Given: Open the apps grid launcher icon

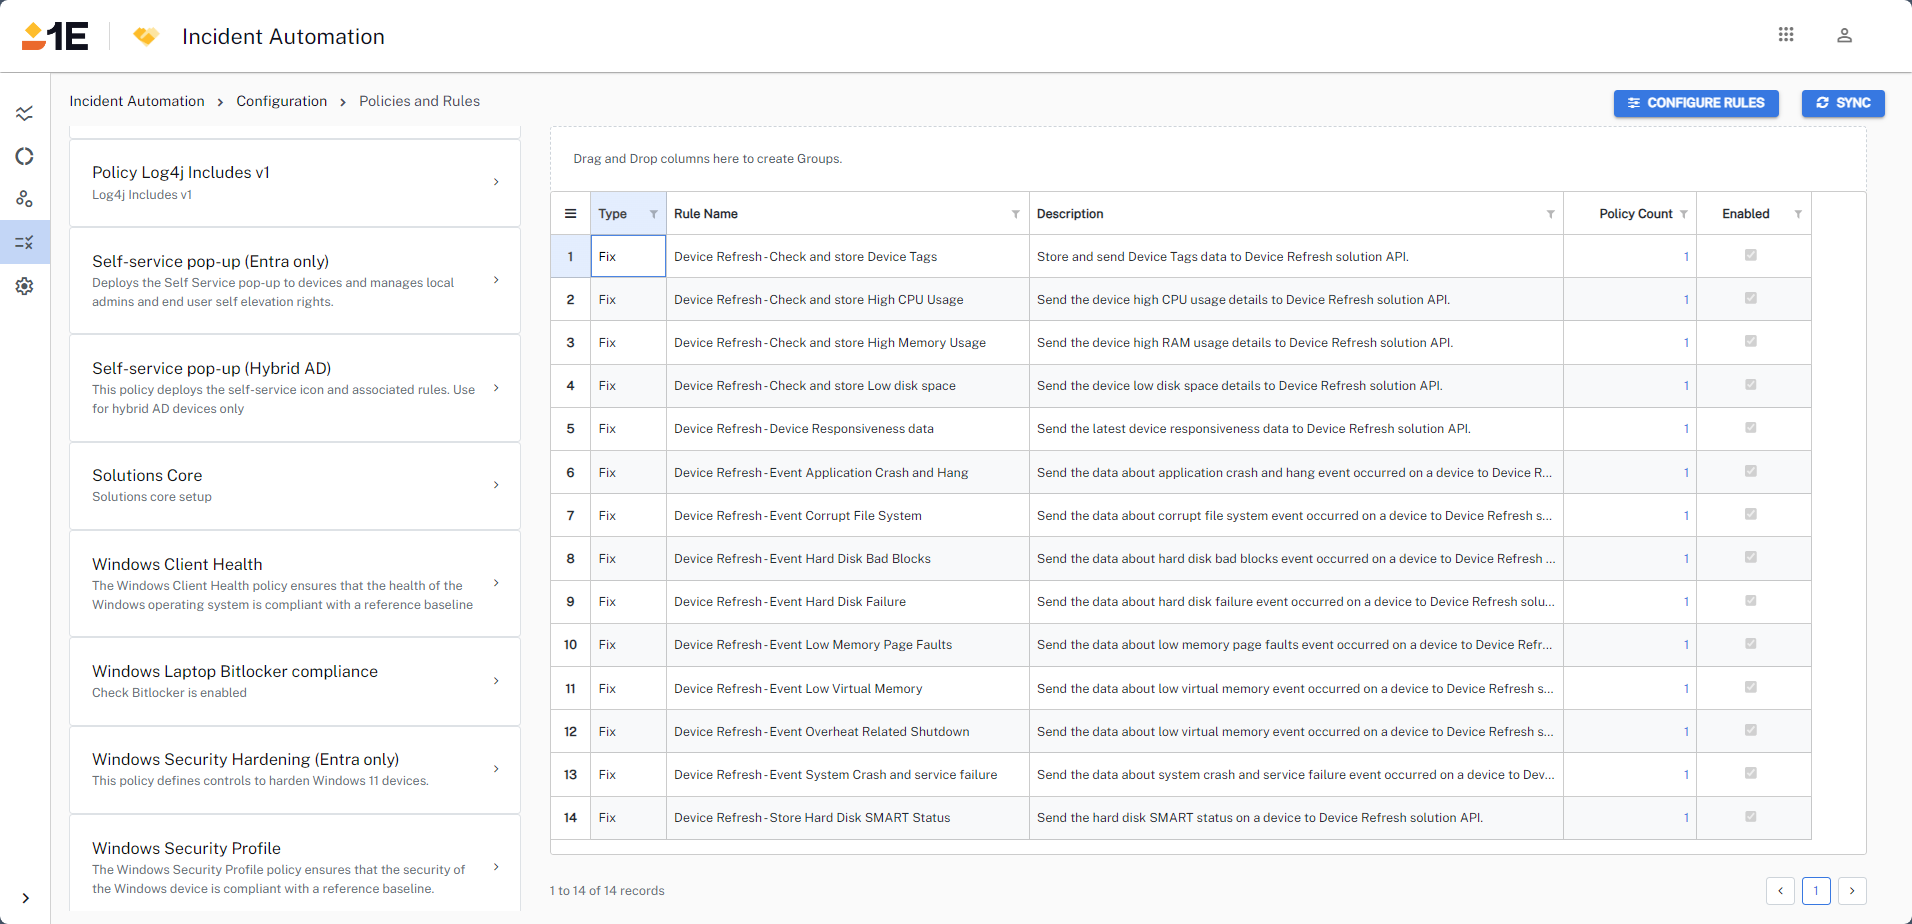Looking at the screenshot, I should tap(1785, 35).
